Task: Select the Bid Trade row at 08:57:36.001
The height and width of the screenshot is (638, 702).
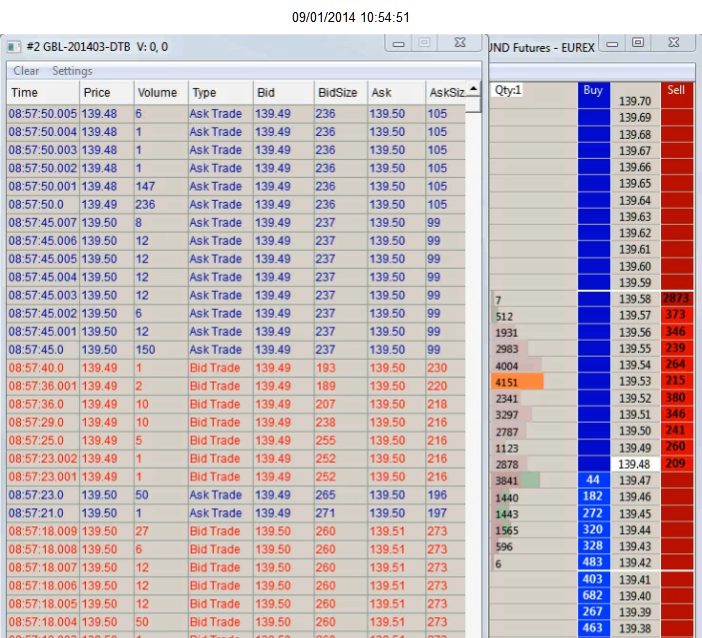Action: point(236,386)
